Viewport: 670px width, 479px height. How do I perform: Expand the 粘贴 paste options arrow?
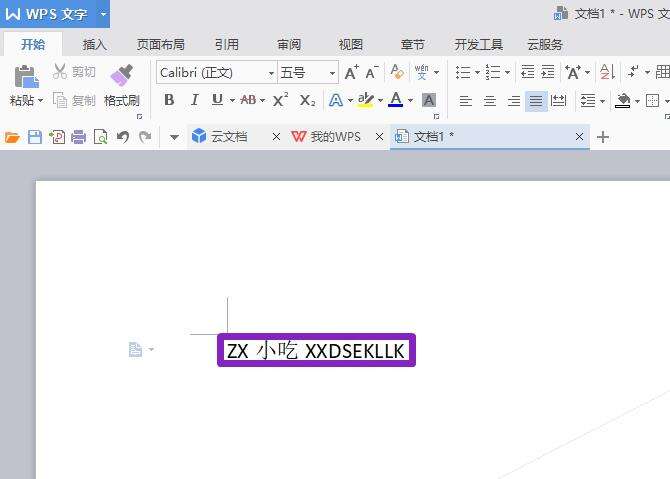pyautogui.click(x=41, y=101)
